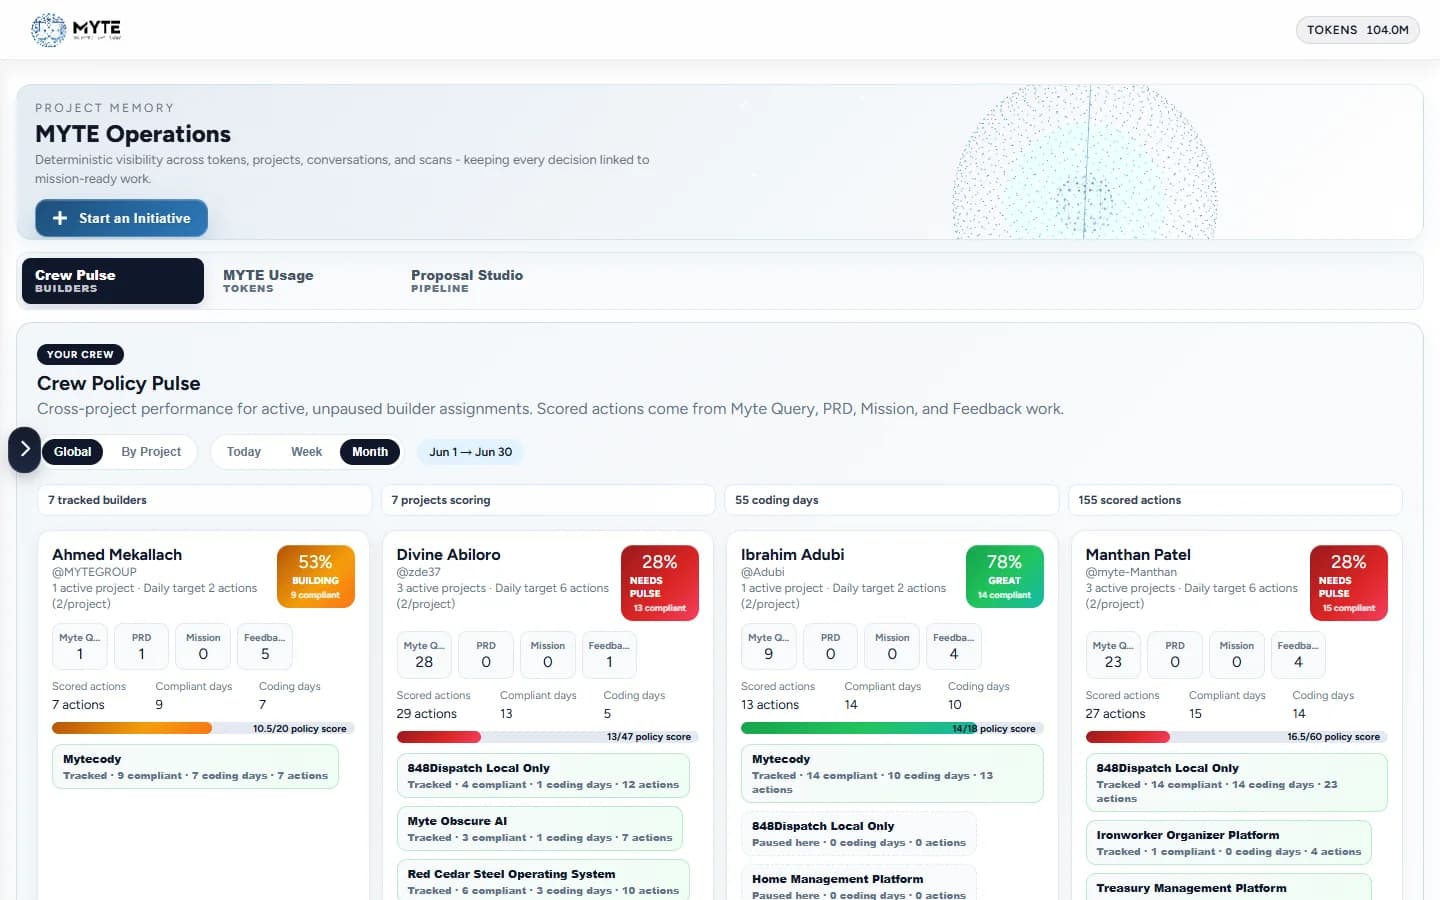
Task: Open Red Cedar Steel Operating System project
Action: pyautogui.click(x=543, y=881)
